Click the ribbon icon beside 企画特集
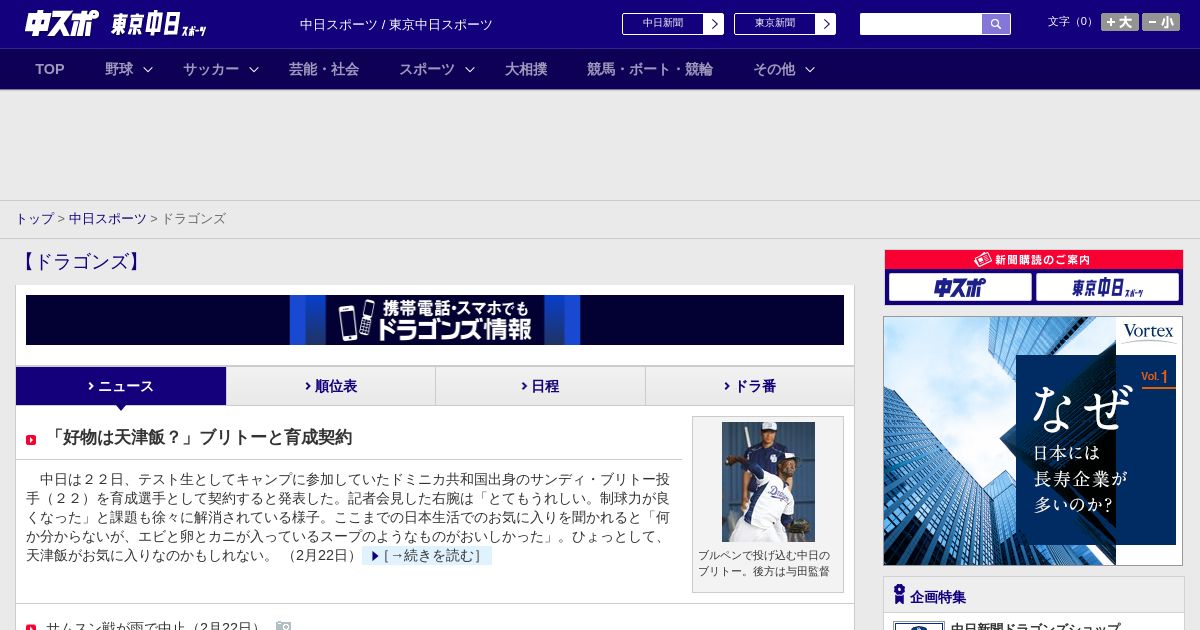The image size is (1200, 630). (x=899, y=595)
